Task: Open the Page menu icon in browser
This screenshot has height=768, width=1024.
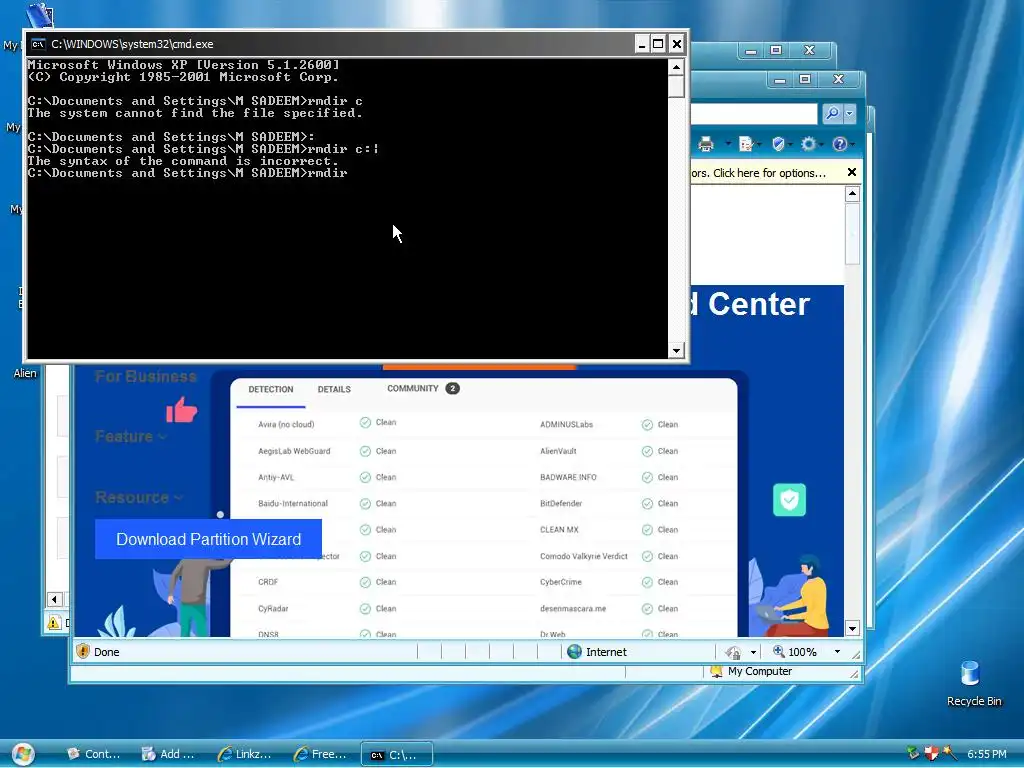Action: pyautogui.click(x=746, y=144)
